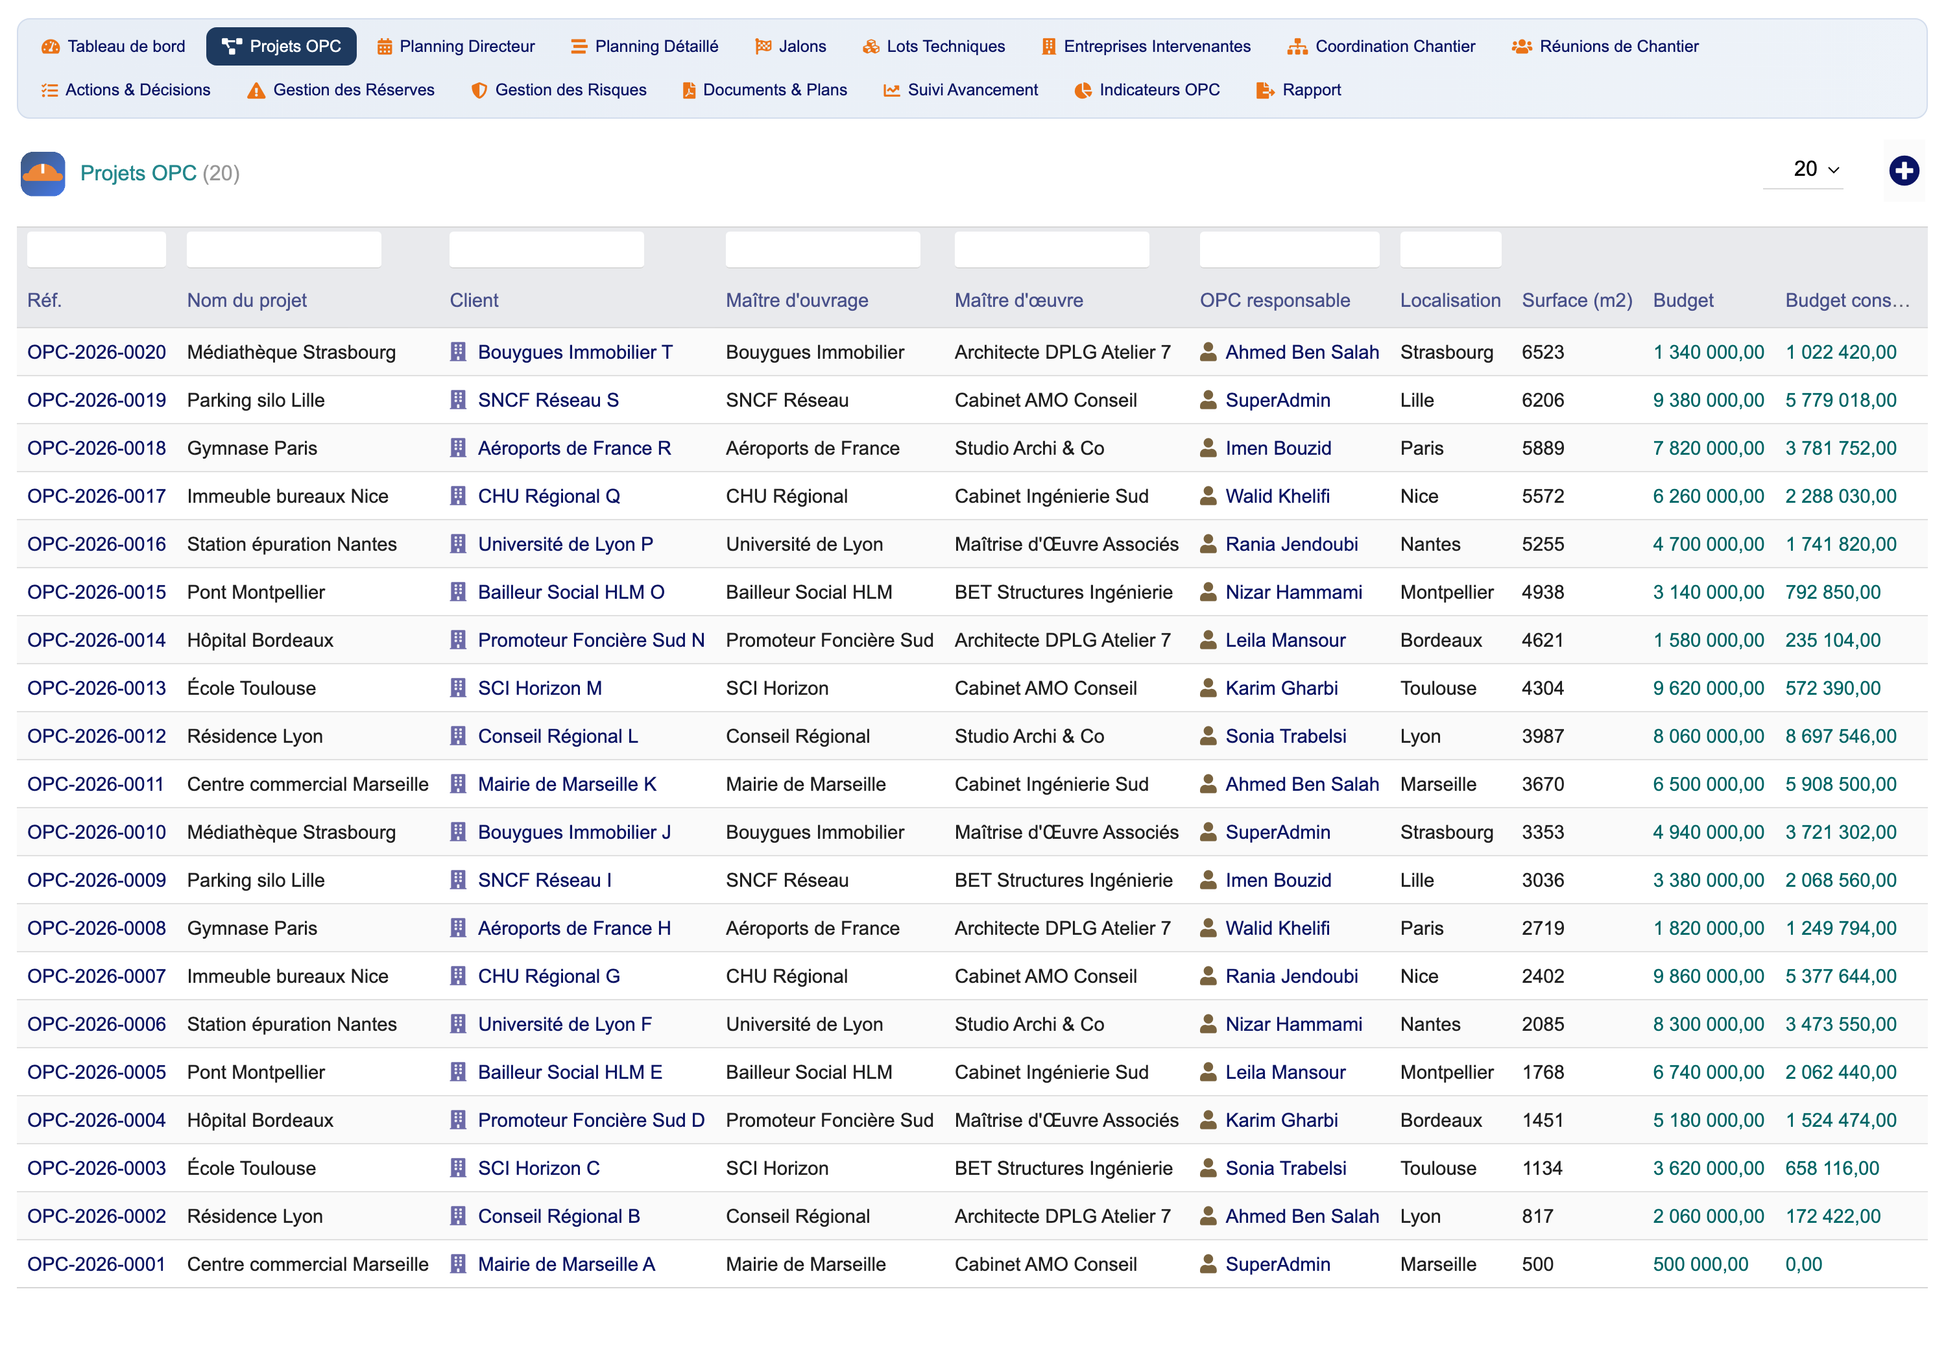Open project OPC-2026-0020 link
1946x1361 pixels.
pos(96,352)
